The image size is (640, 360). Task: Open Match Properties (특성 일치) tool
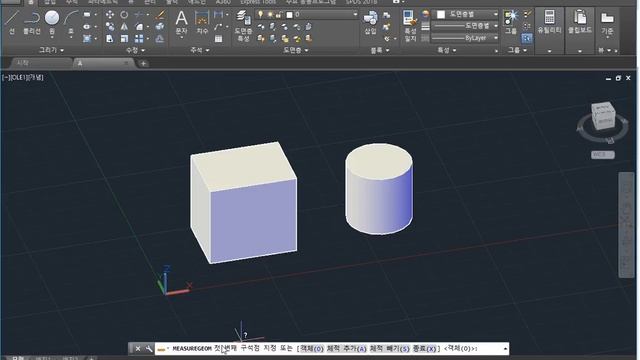coord(410,26)
